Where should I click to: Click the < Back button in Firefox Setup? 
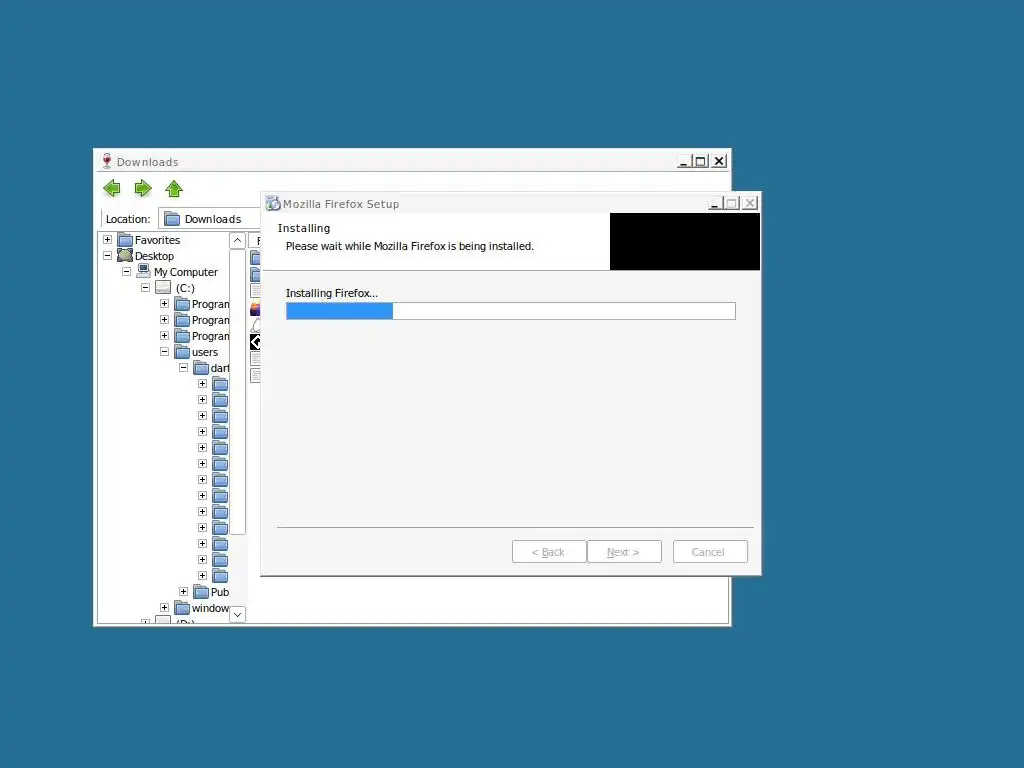tap(549, 552)
